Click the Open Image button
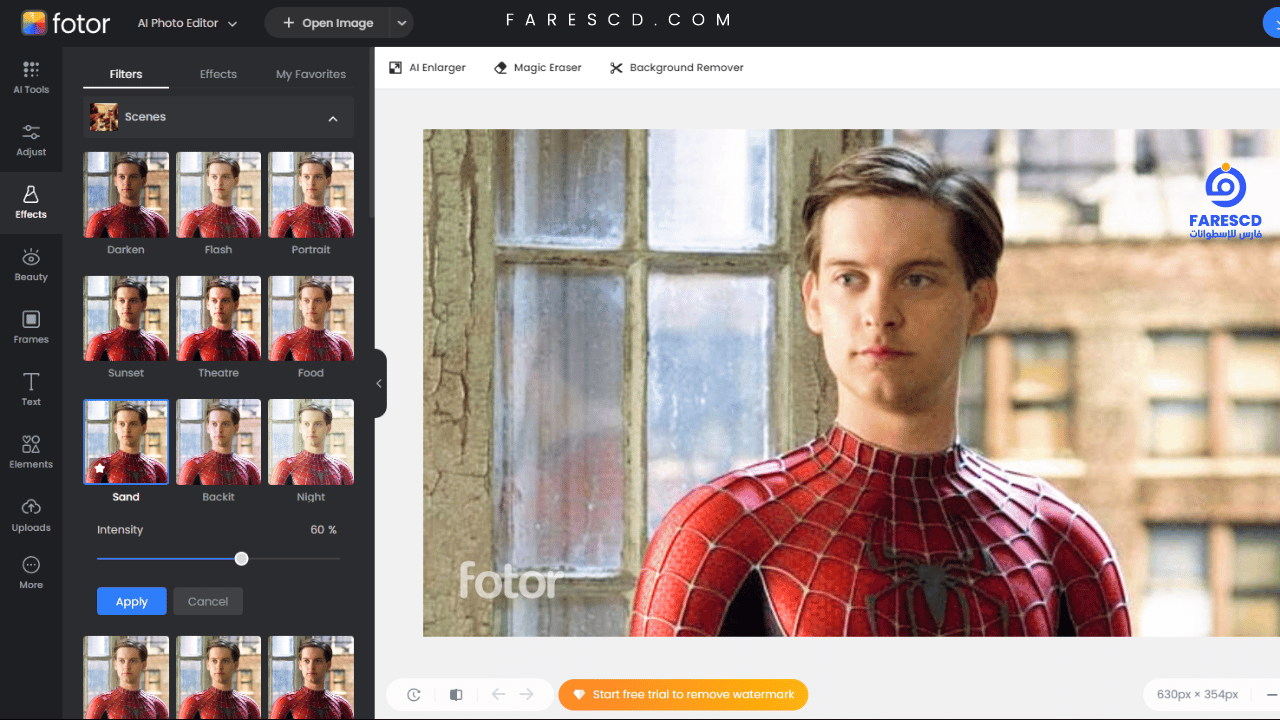Screen dimensions: 1280x720 click(327, 23)
